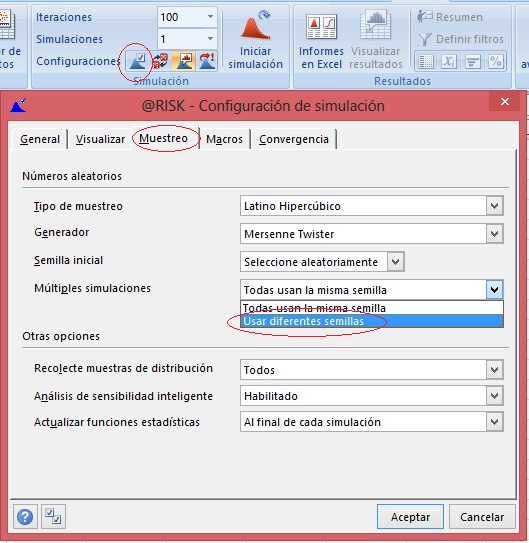
Task: Switch to the Macros tab
Action: pyautogui.click(x=224, y=139)
